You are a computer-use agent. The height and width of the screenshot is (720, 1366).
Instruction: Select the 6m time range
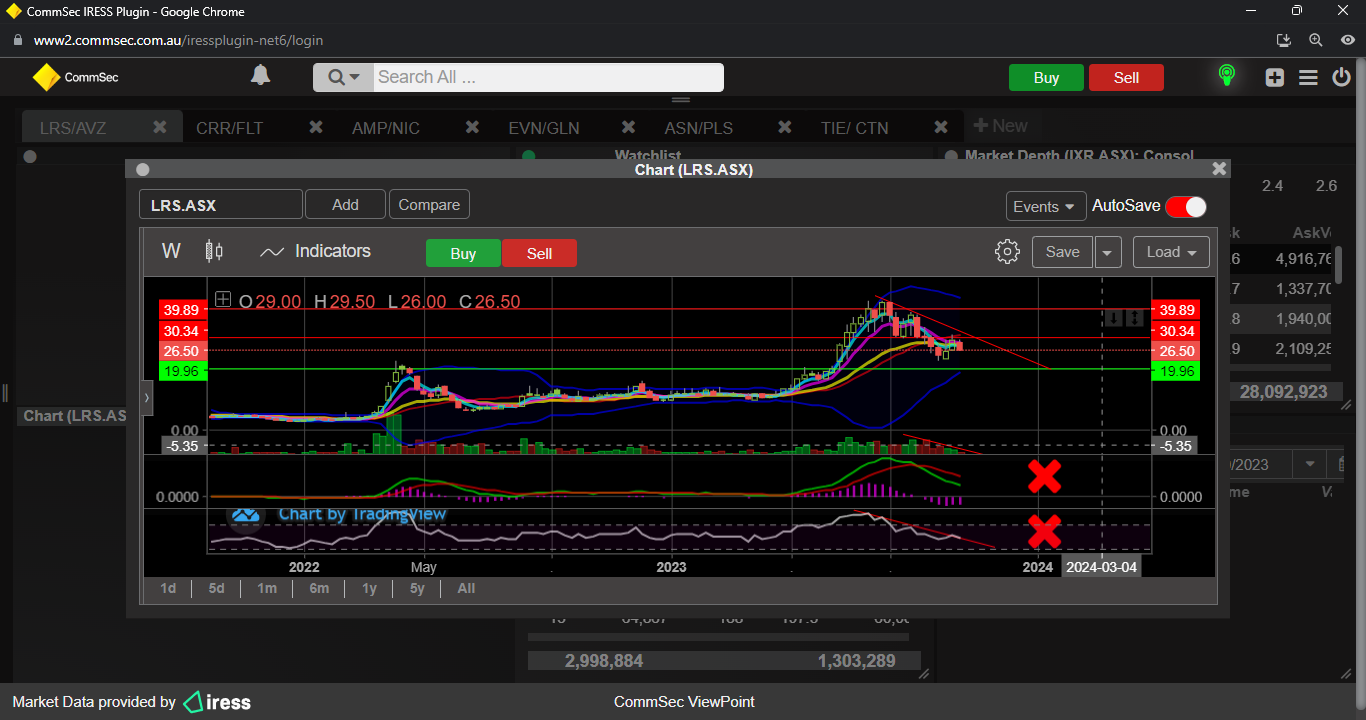pyautogui.click(x=319, y=588)
